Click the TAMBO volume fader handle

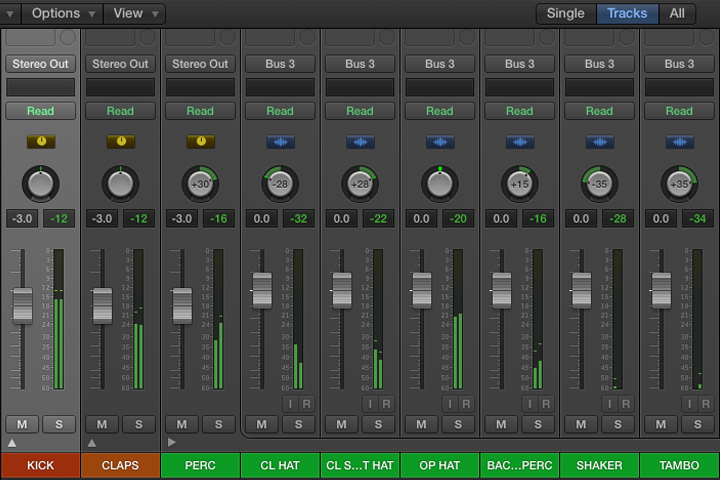(662, 290)
